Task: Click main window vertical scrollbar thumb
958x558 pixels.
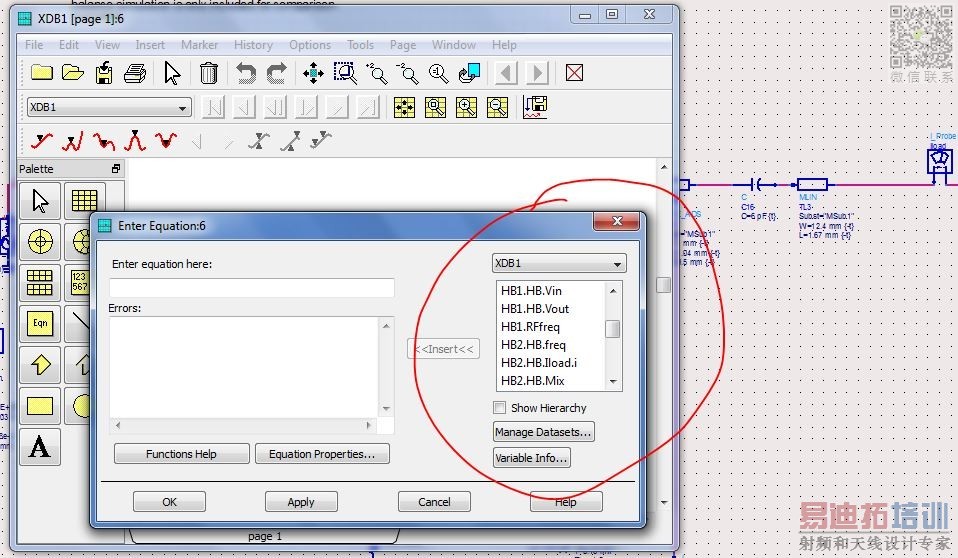Action: pyautogui.click(x=664, y=285)
